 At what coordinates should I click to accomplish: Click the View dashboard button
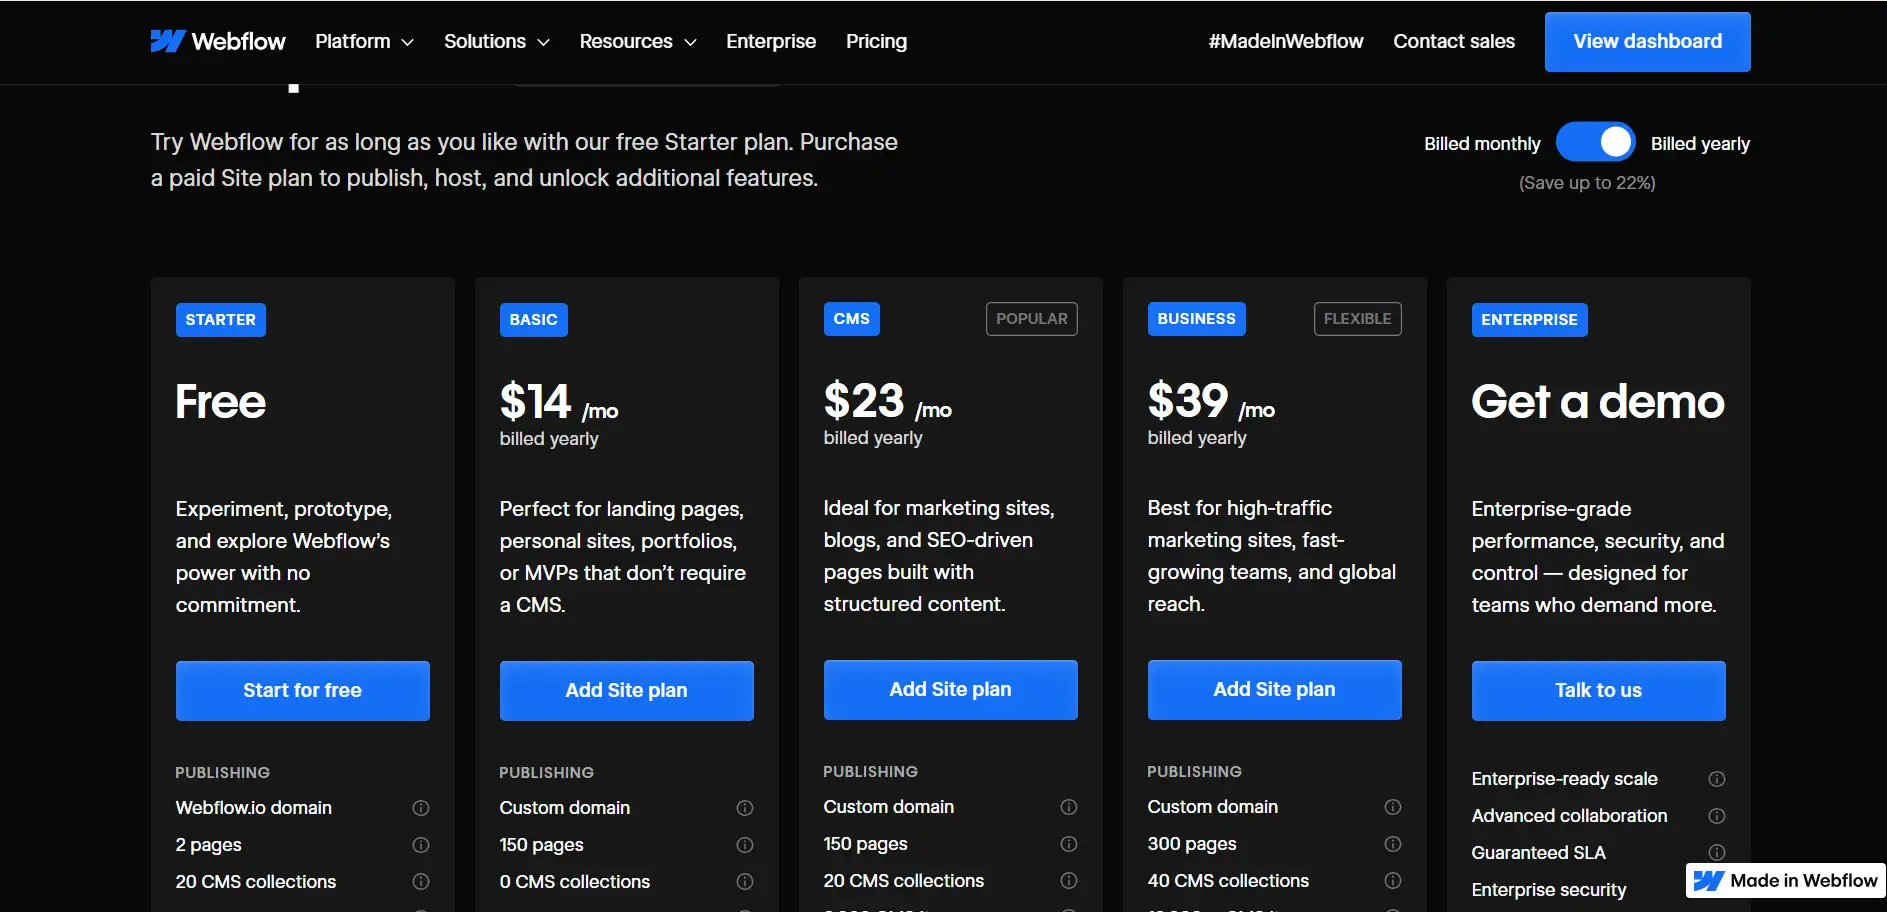coord(1648,42)
